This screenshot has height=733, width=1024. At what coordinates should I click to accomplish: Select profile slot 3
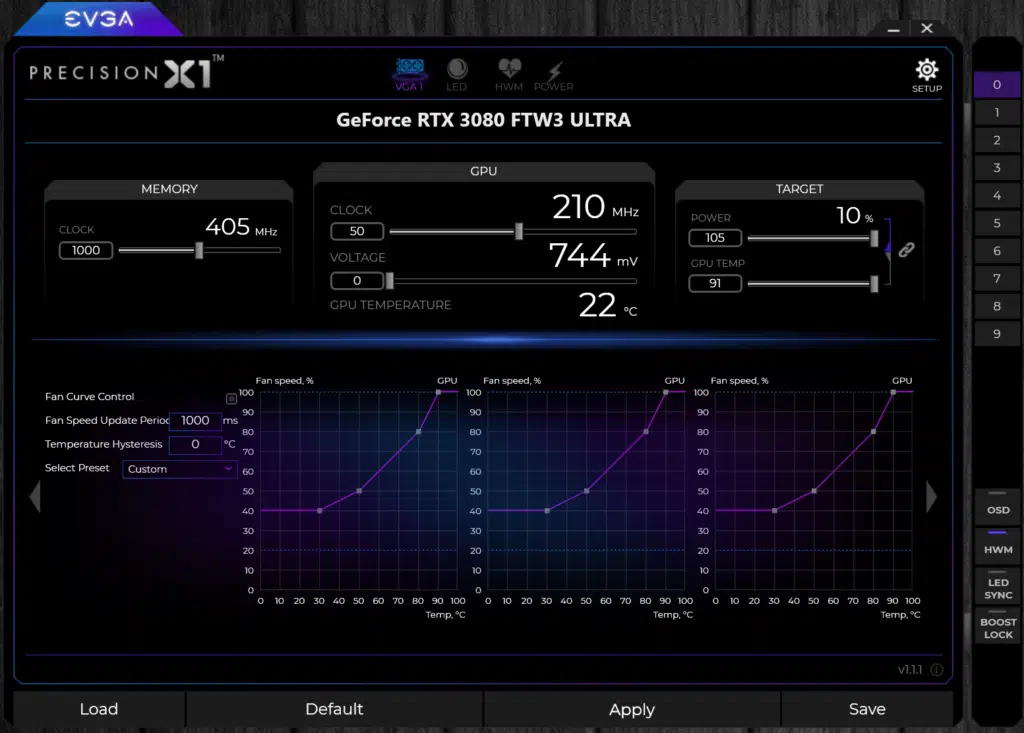tap(997, 168)
